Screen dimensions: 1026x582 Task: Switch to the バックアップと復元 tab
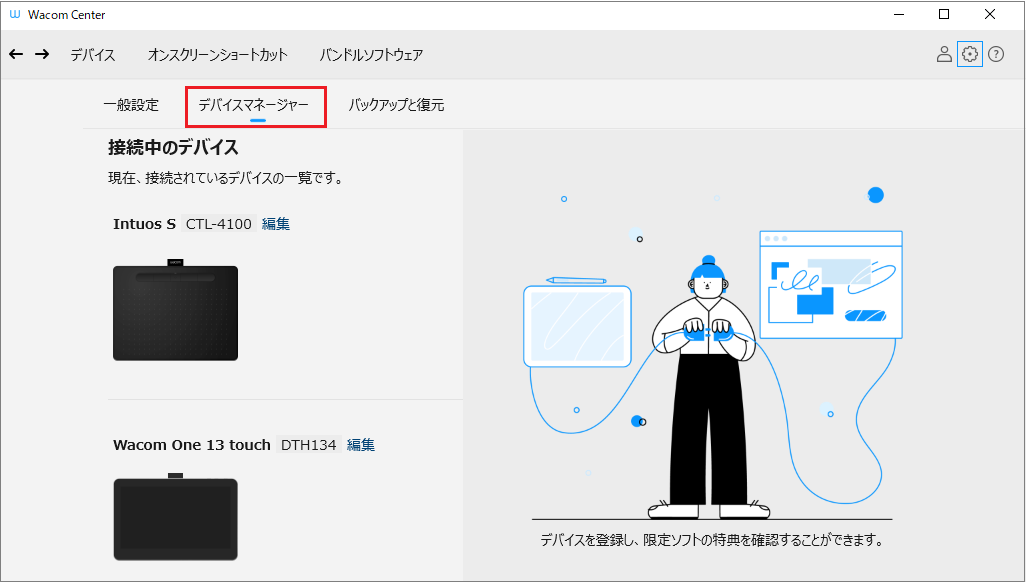397,105
